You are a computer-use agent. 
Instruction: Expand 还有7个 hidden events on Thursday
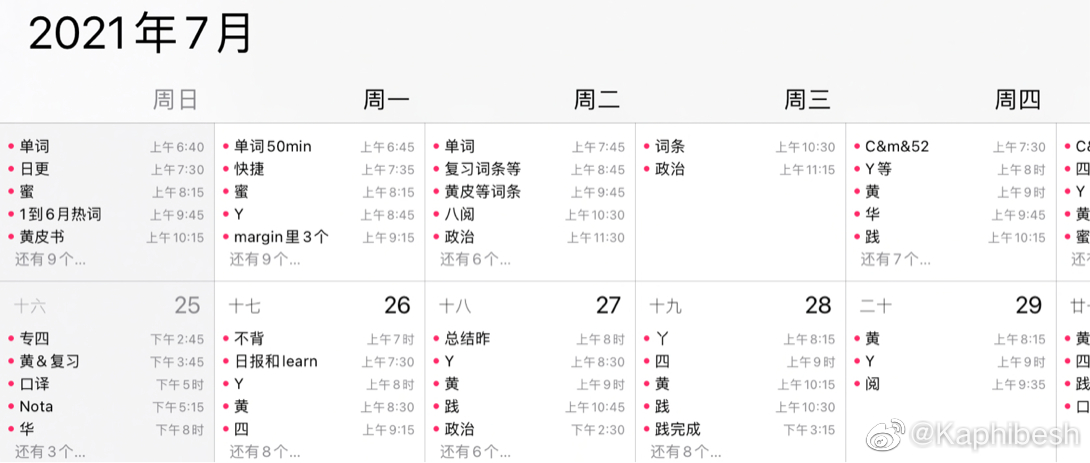coord(895,259)
